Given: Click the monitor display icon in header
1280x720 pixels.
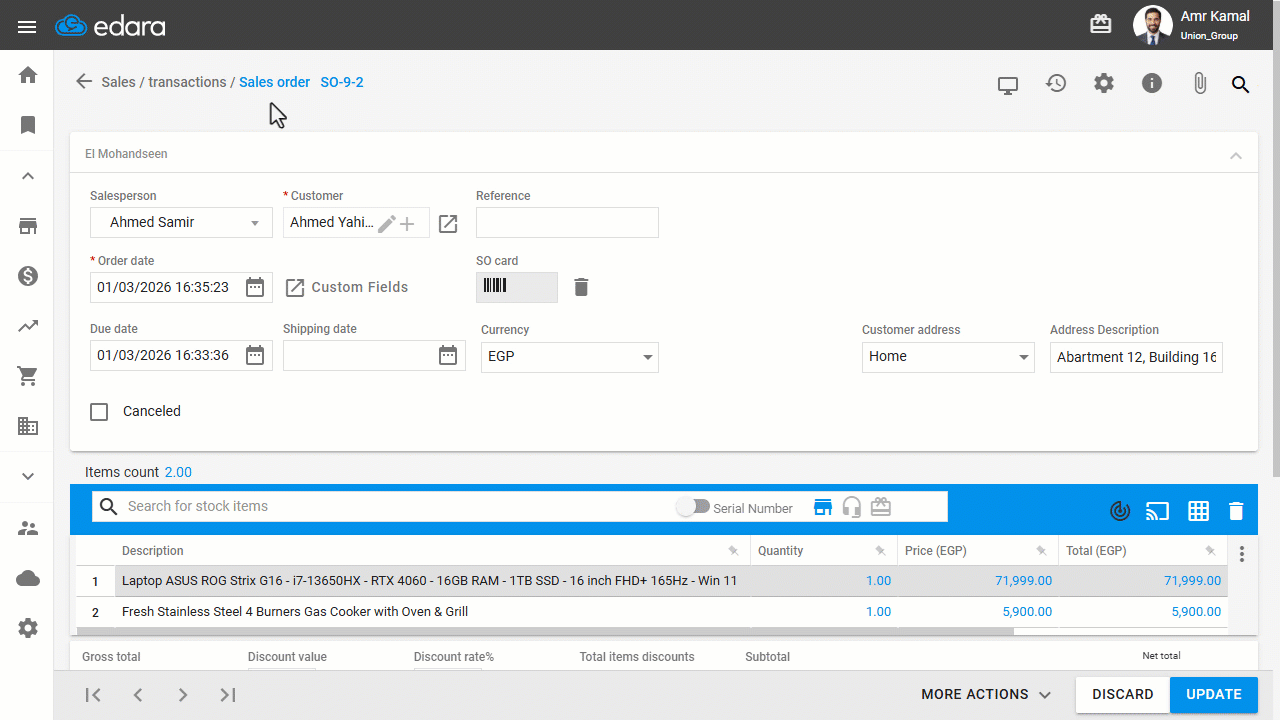Looking at the screenshot, I should point(1008,85).
